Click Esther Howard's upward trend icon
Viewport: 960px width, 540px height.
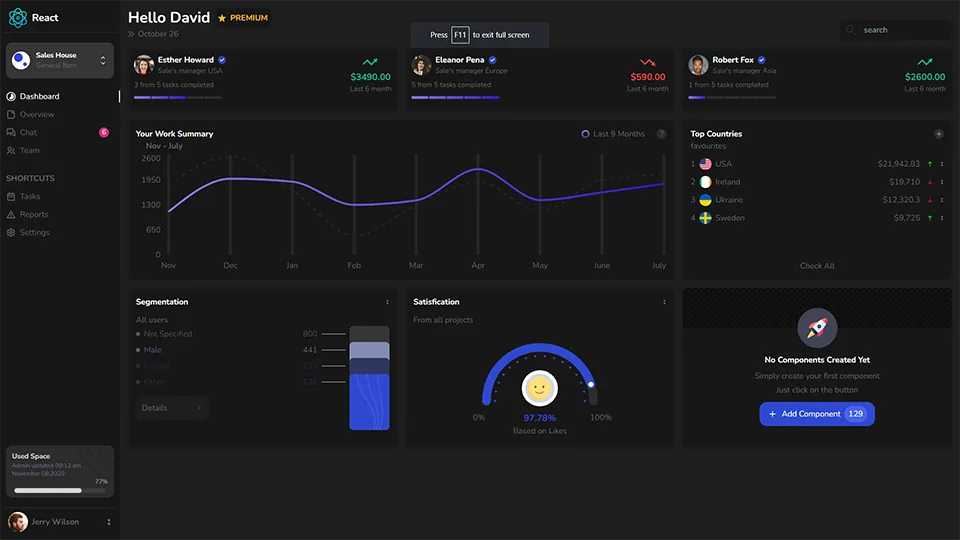tap(370, 62)
